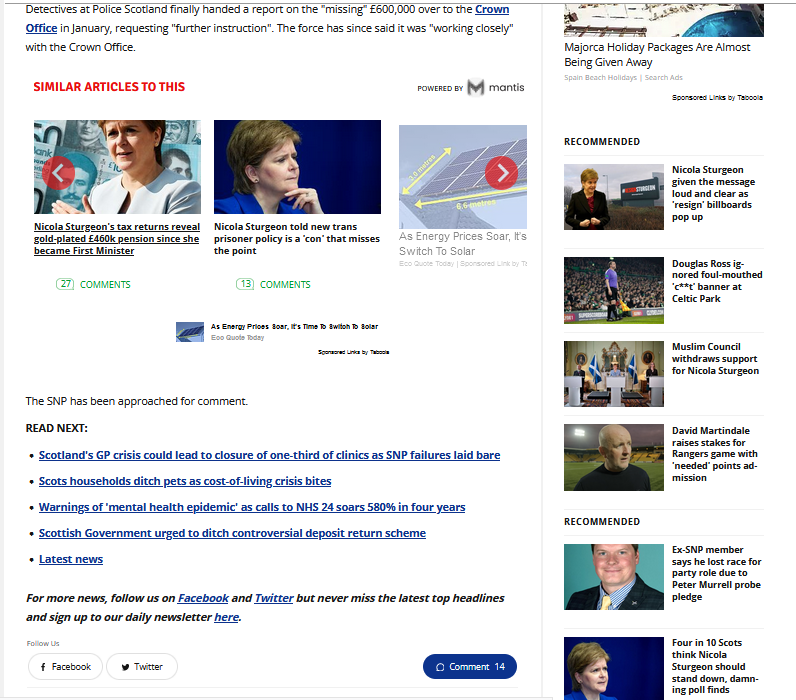
Task: Open Four in 10 Scots poll article
Action: [715, 666]
